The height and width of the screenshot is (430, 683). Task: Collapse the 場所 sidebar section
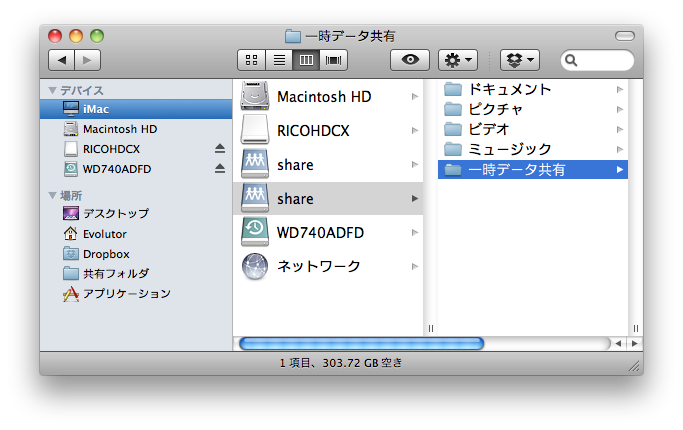tap(52, 196)
